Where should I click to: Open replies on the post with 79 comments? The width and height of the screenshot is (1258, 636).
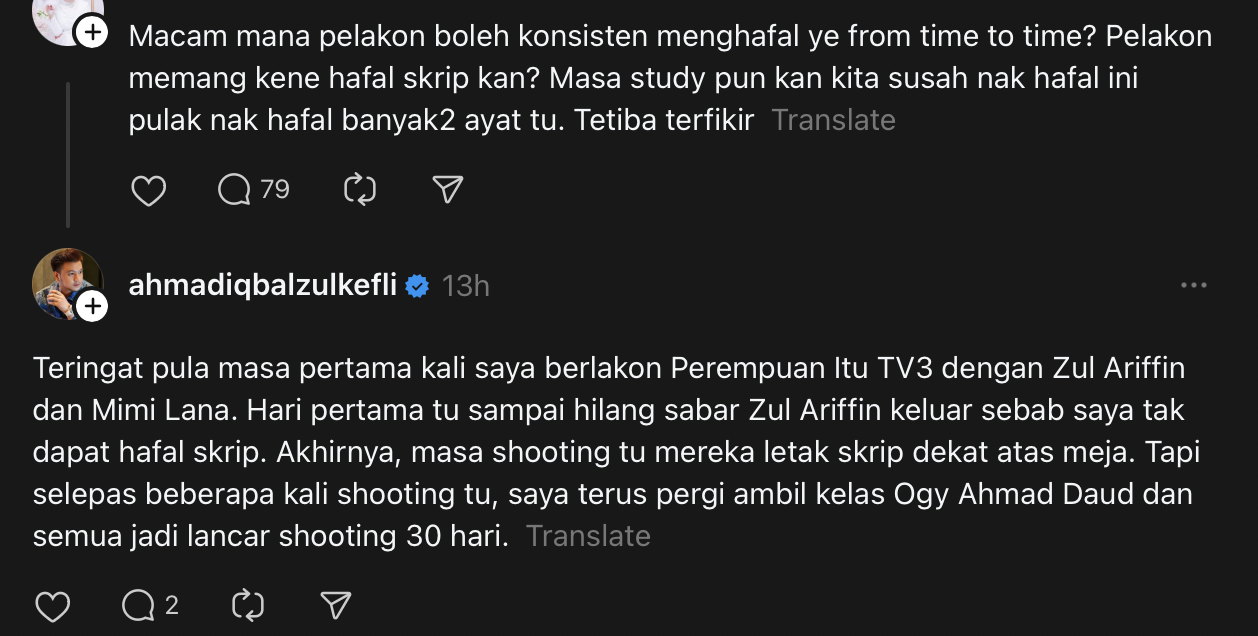point(237,190)
